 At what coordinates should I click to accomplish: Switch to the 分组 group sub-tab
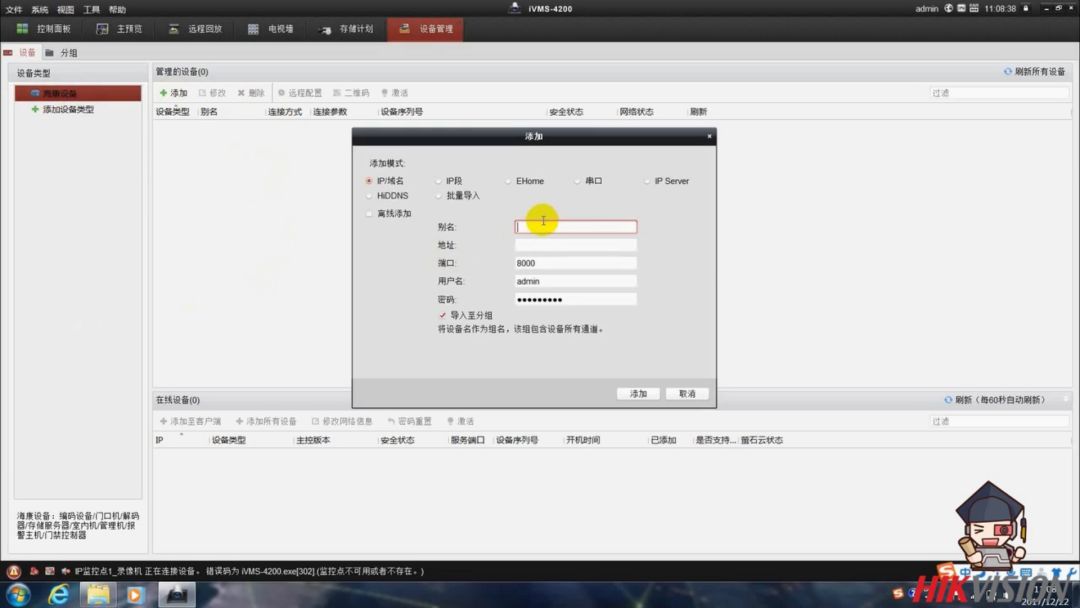click(x=62, y=53)
